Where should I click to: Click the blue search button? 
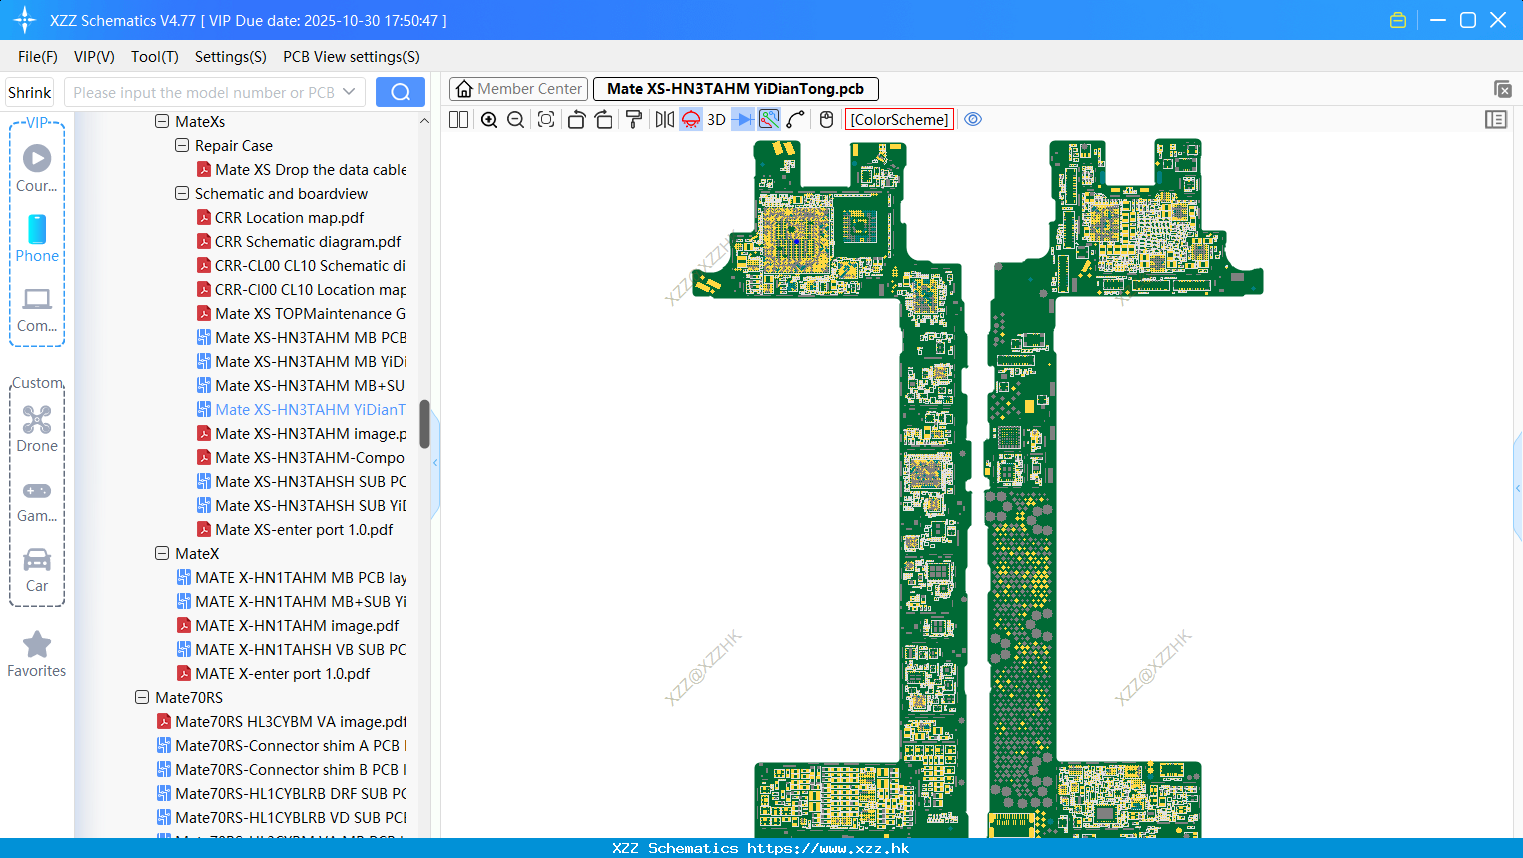click(x=400, y=92)
